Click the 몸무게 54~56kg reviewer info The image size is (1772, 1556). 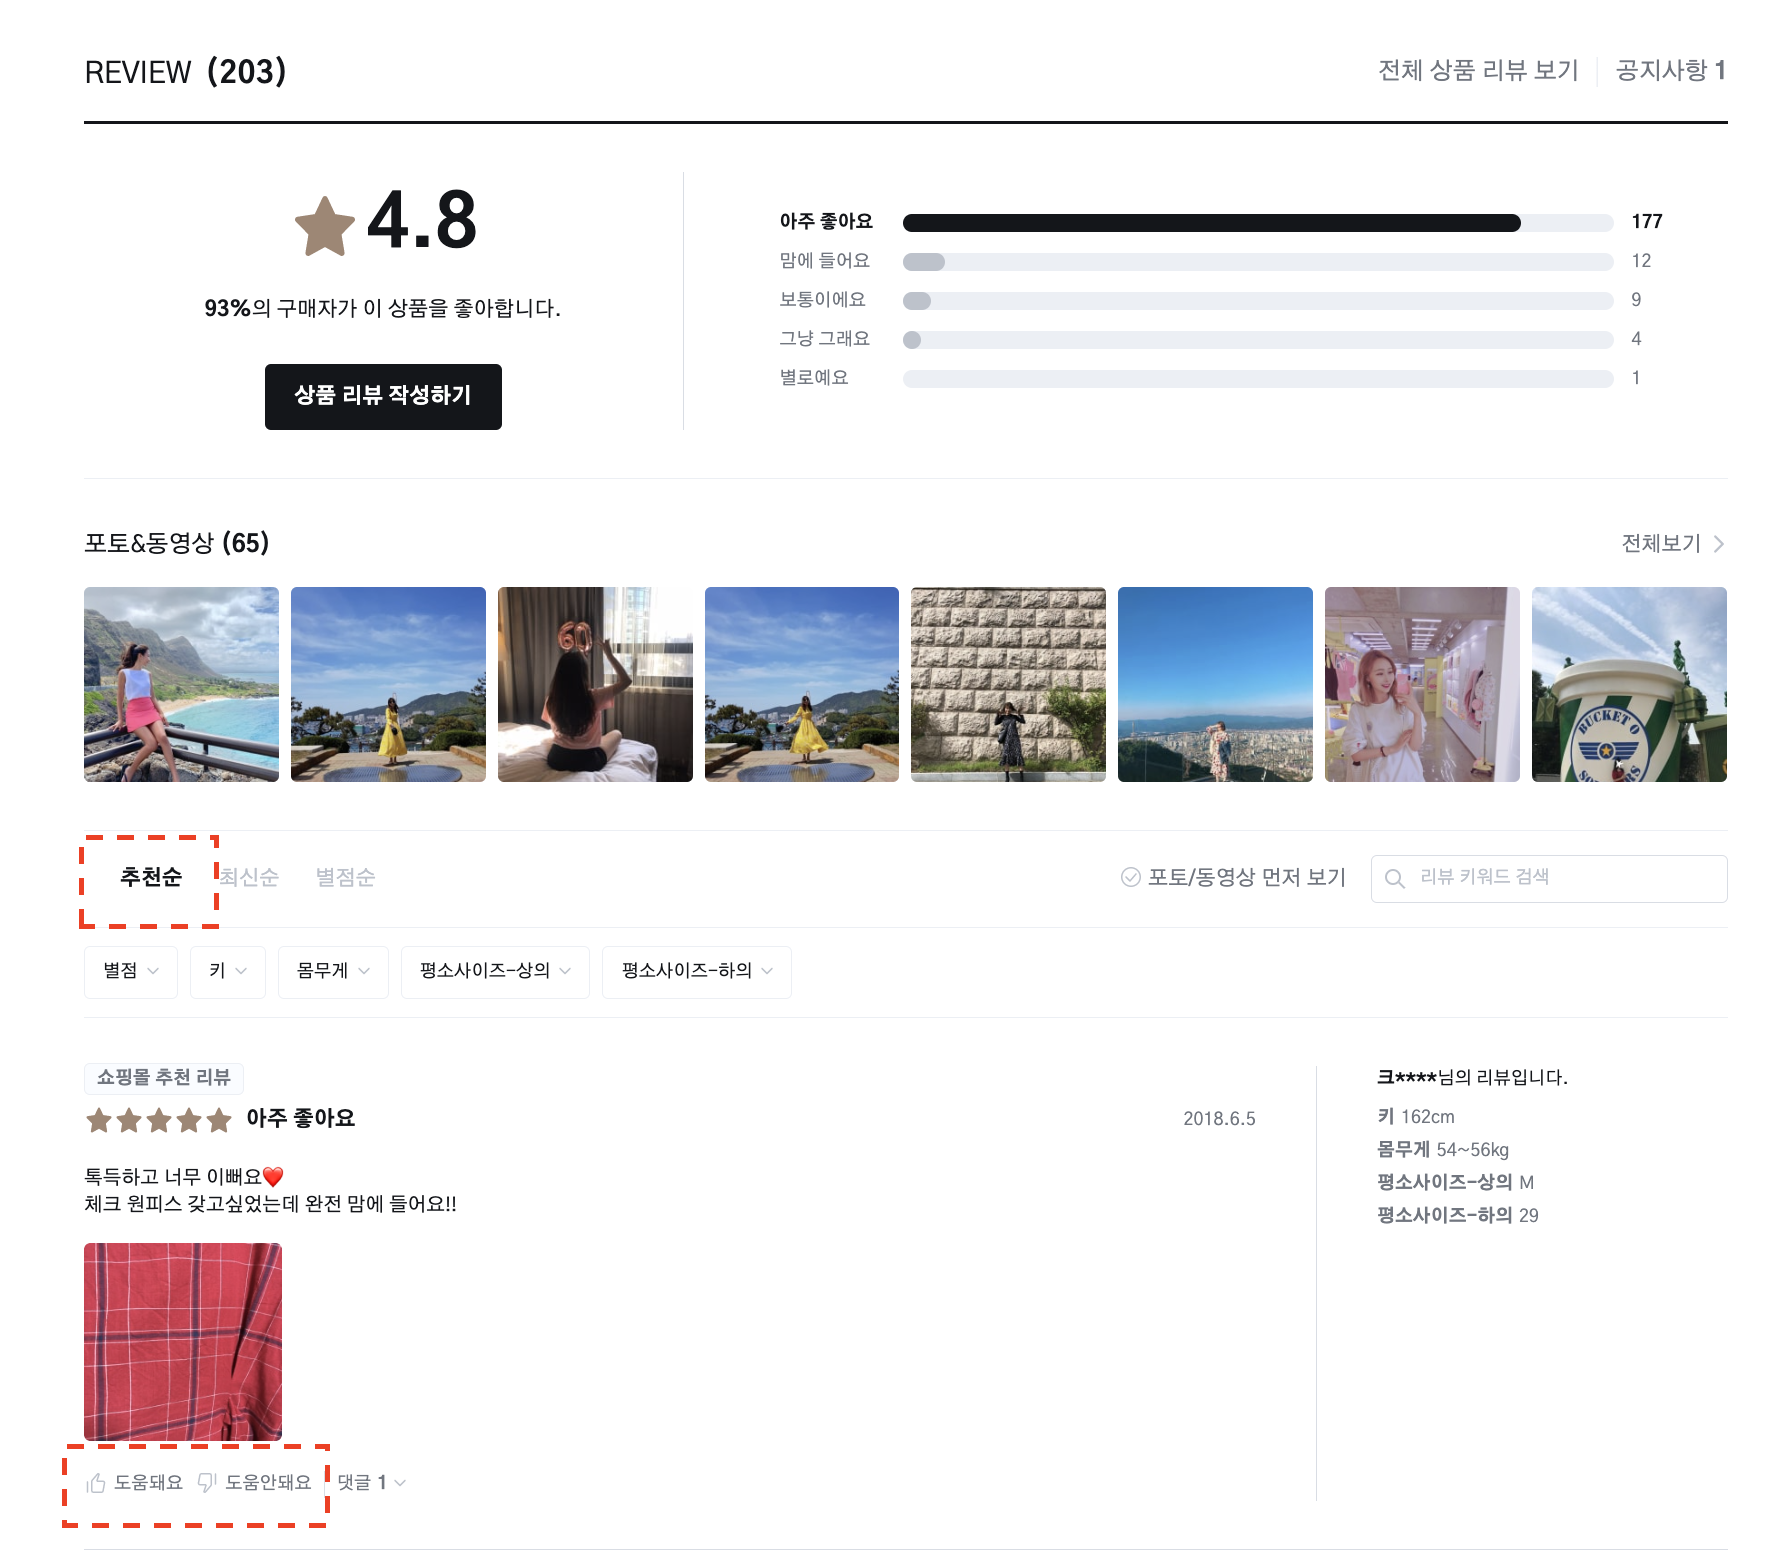point(1443,1150)
